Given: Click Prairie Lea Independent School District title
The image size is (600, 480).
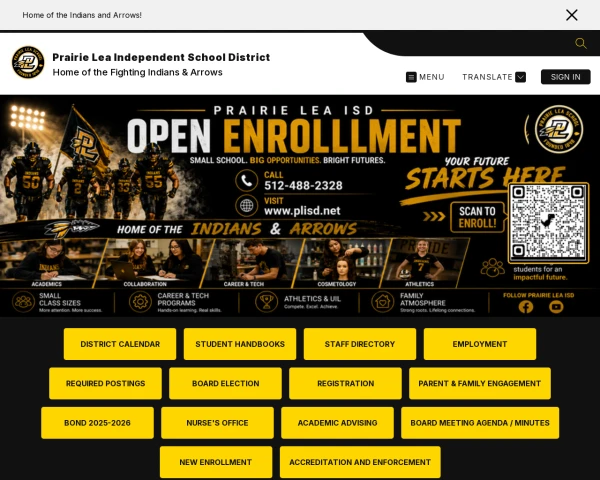Looking at the screenshot, I should click(161, 57).
